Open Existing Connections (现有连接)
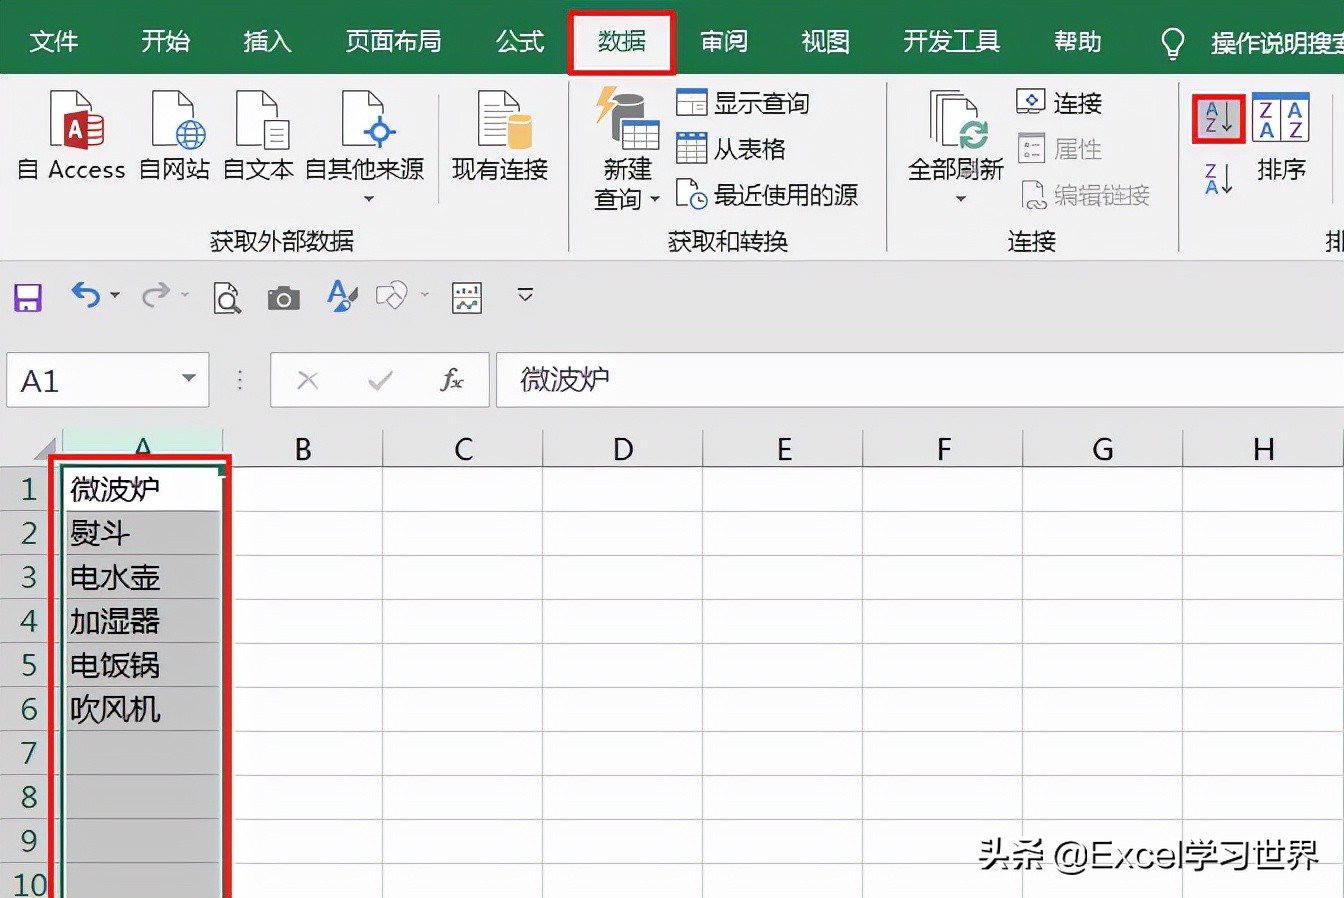This screenshot has width=1344, height=898. [500, 136]
